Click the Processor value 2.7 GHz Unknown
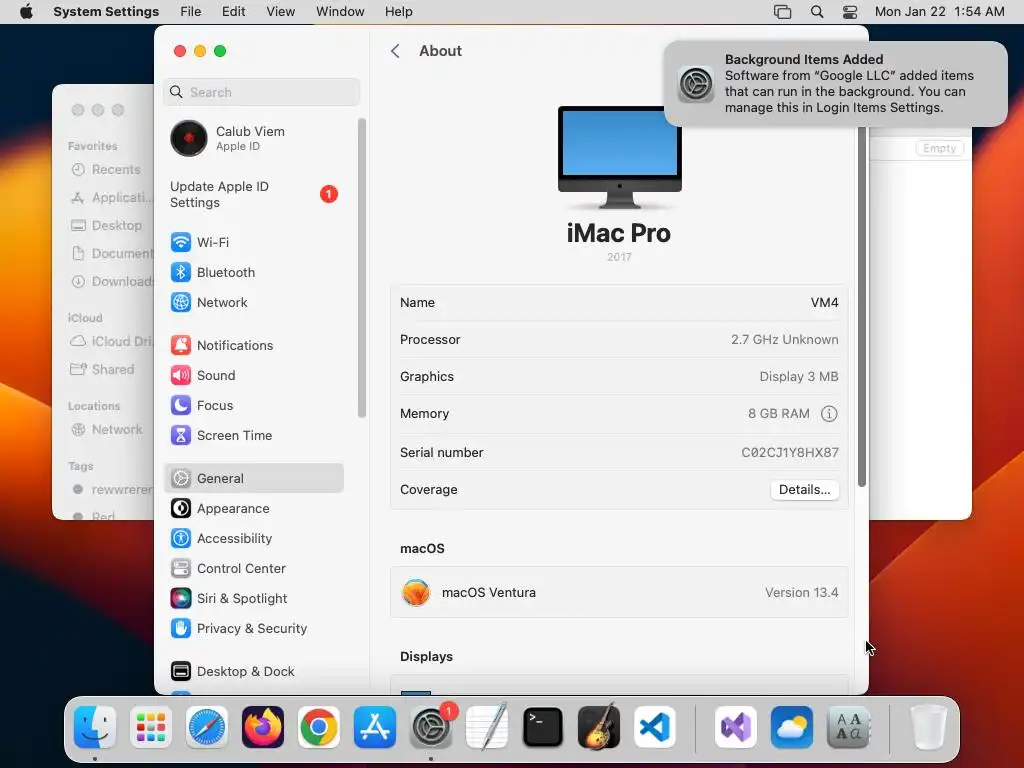The image size is (1024, 768). [x=784, y=340]
